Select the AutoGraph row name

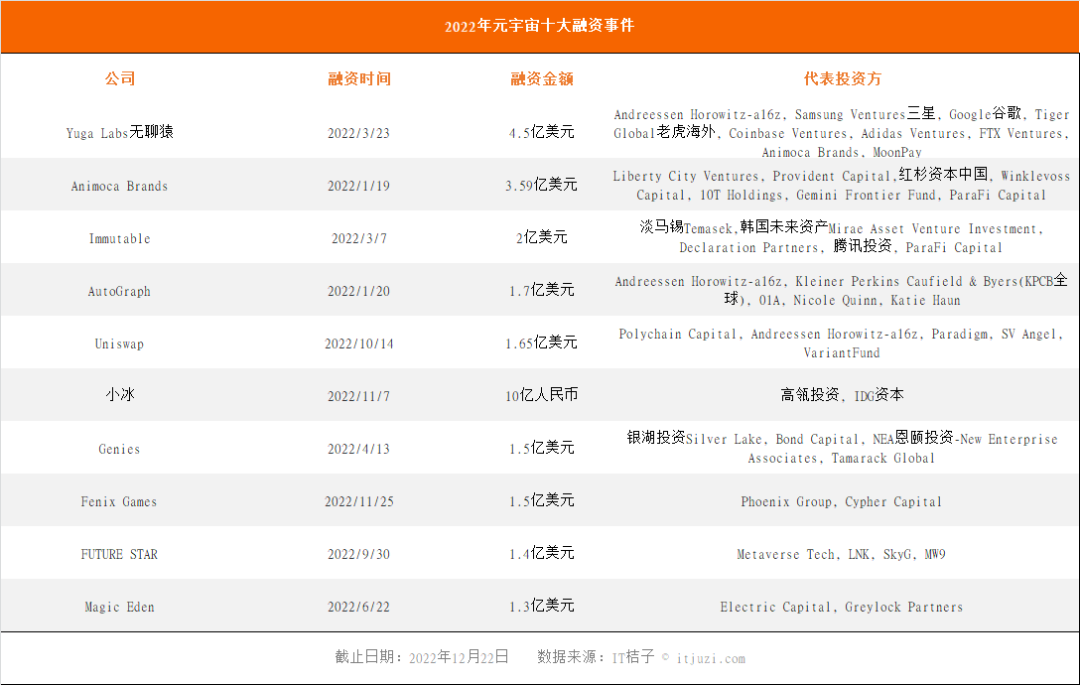tap(119, 291)
